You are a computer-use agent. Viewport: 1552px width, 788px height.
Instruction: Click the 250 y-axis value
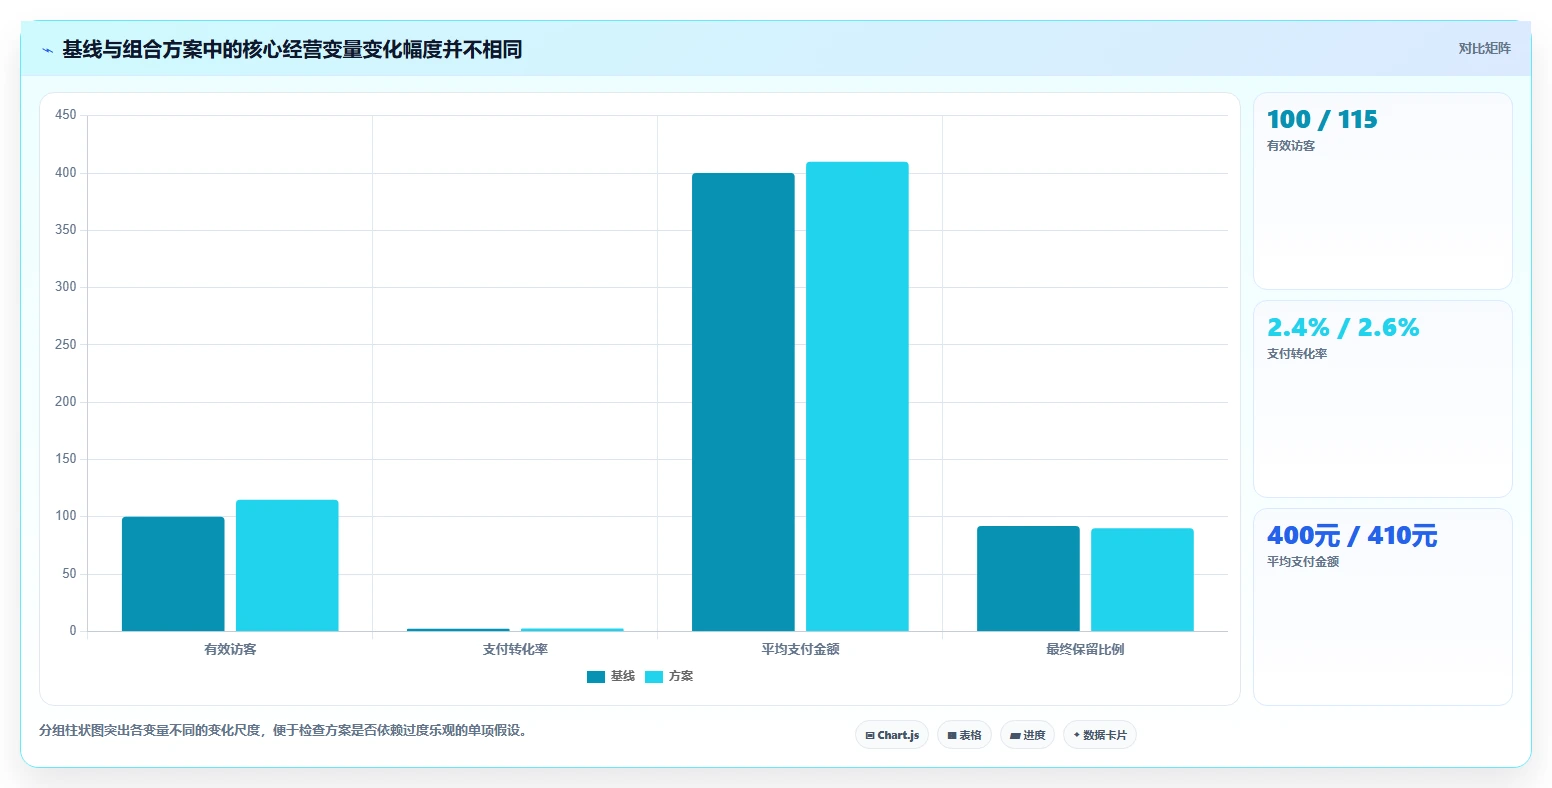[66, 345]
